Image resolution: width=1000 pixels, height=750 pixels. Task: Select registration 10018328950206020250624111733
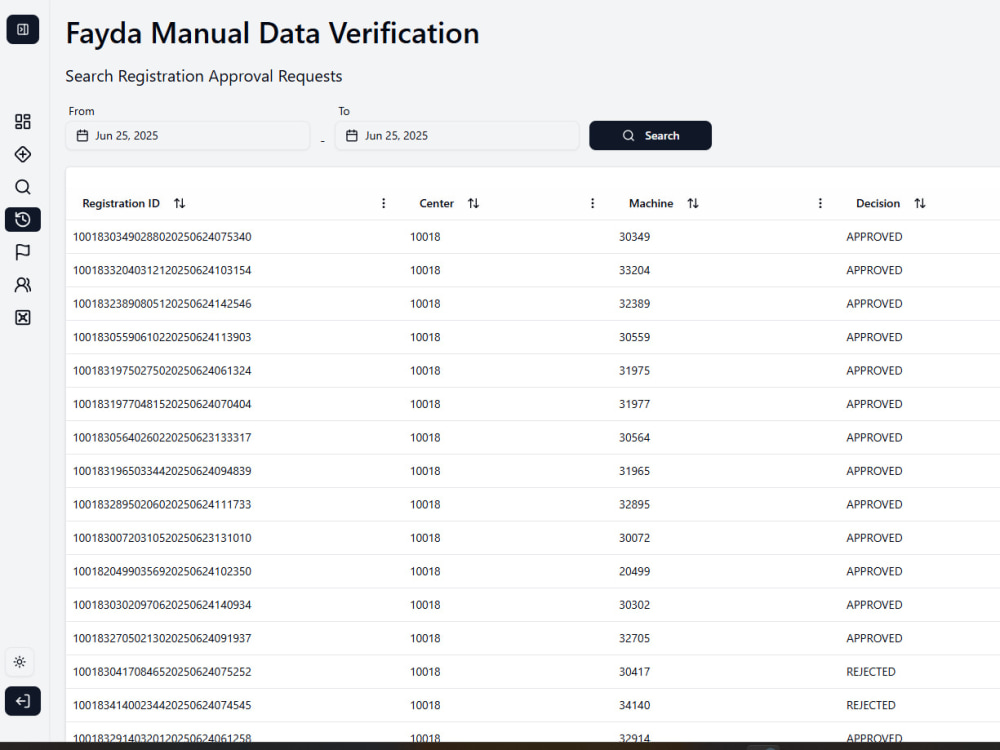tap(162, 504)
